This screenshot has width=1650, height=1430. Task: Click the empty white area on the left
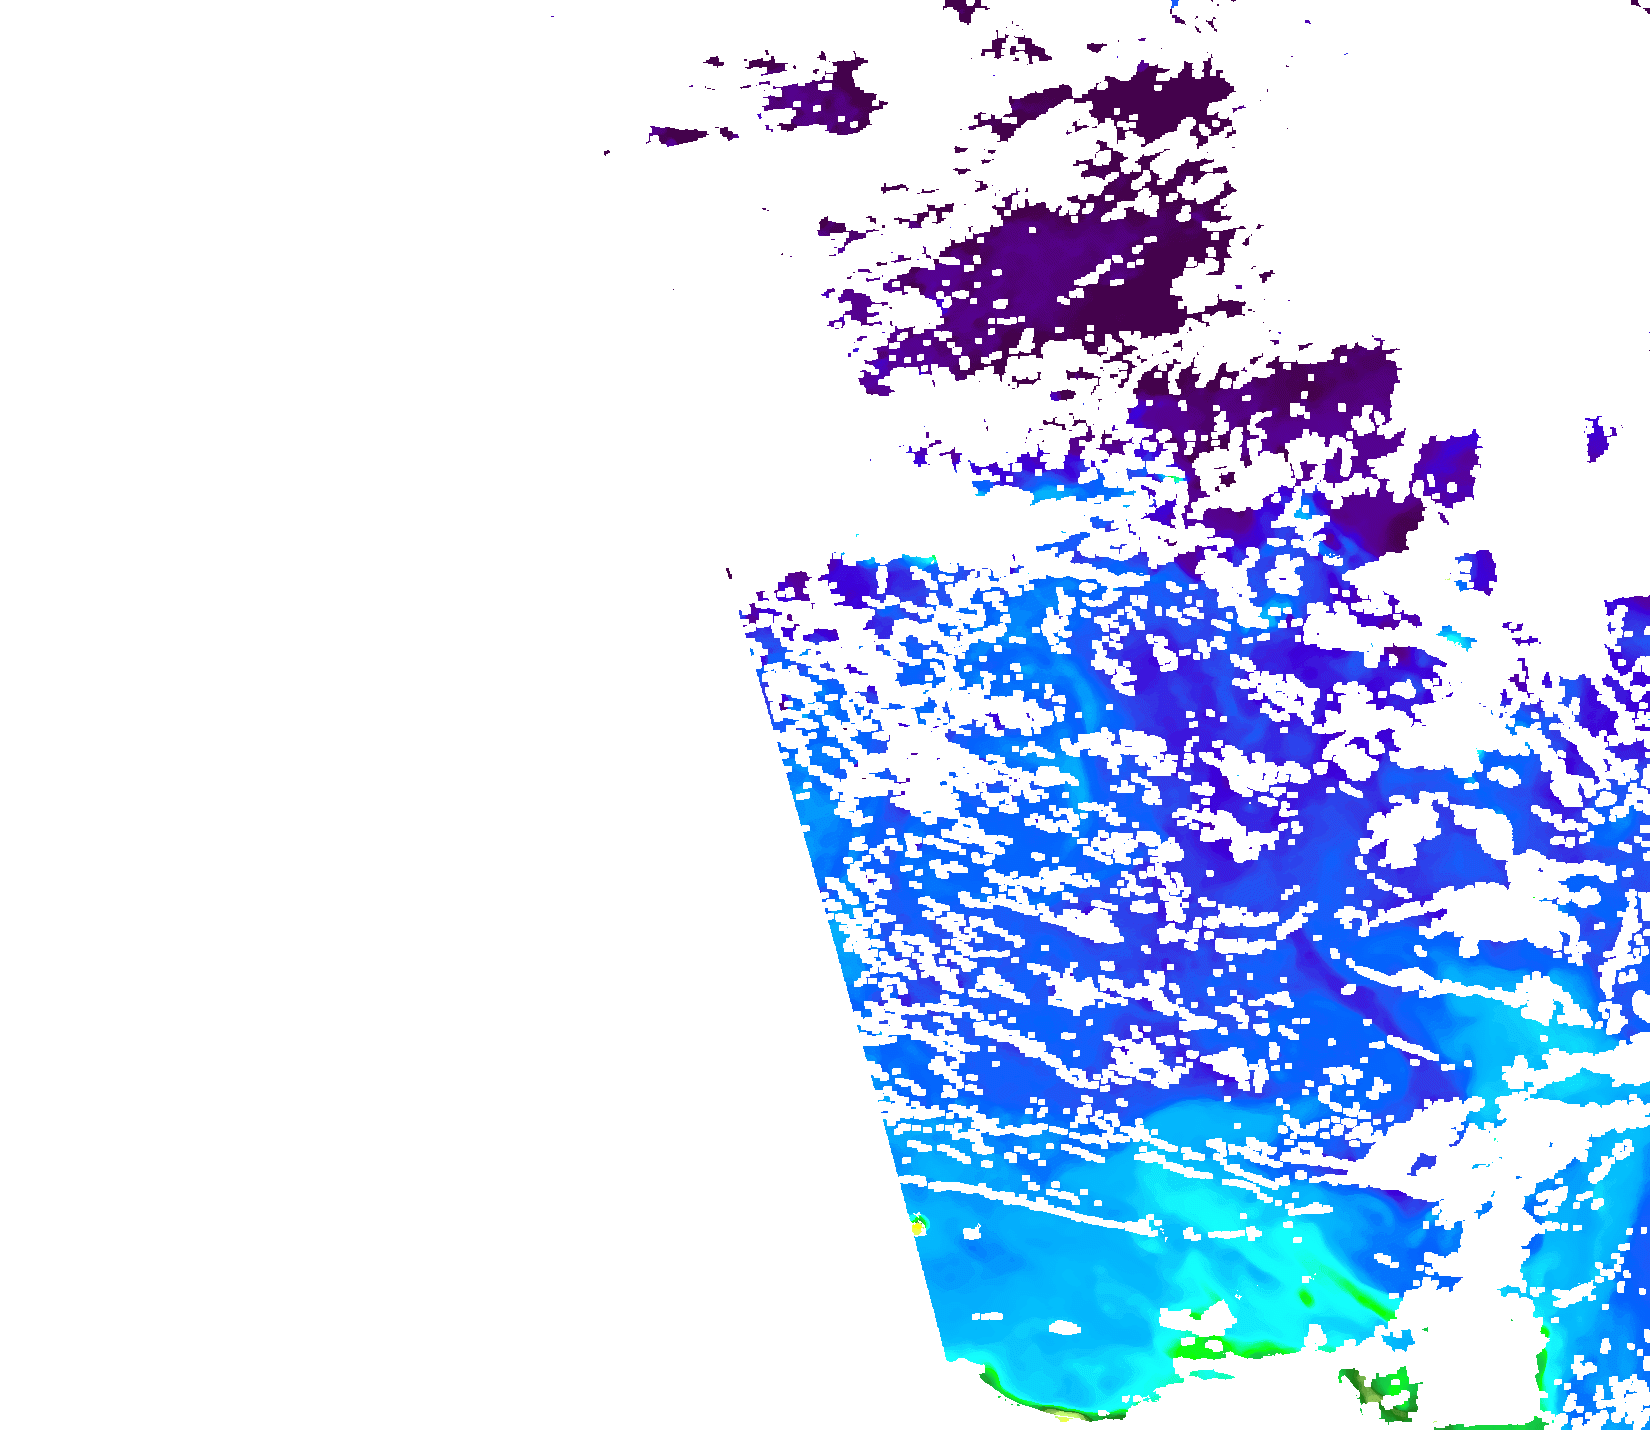click(x=350, y=700)
